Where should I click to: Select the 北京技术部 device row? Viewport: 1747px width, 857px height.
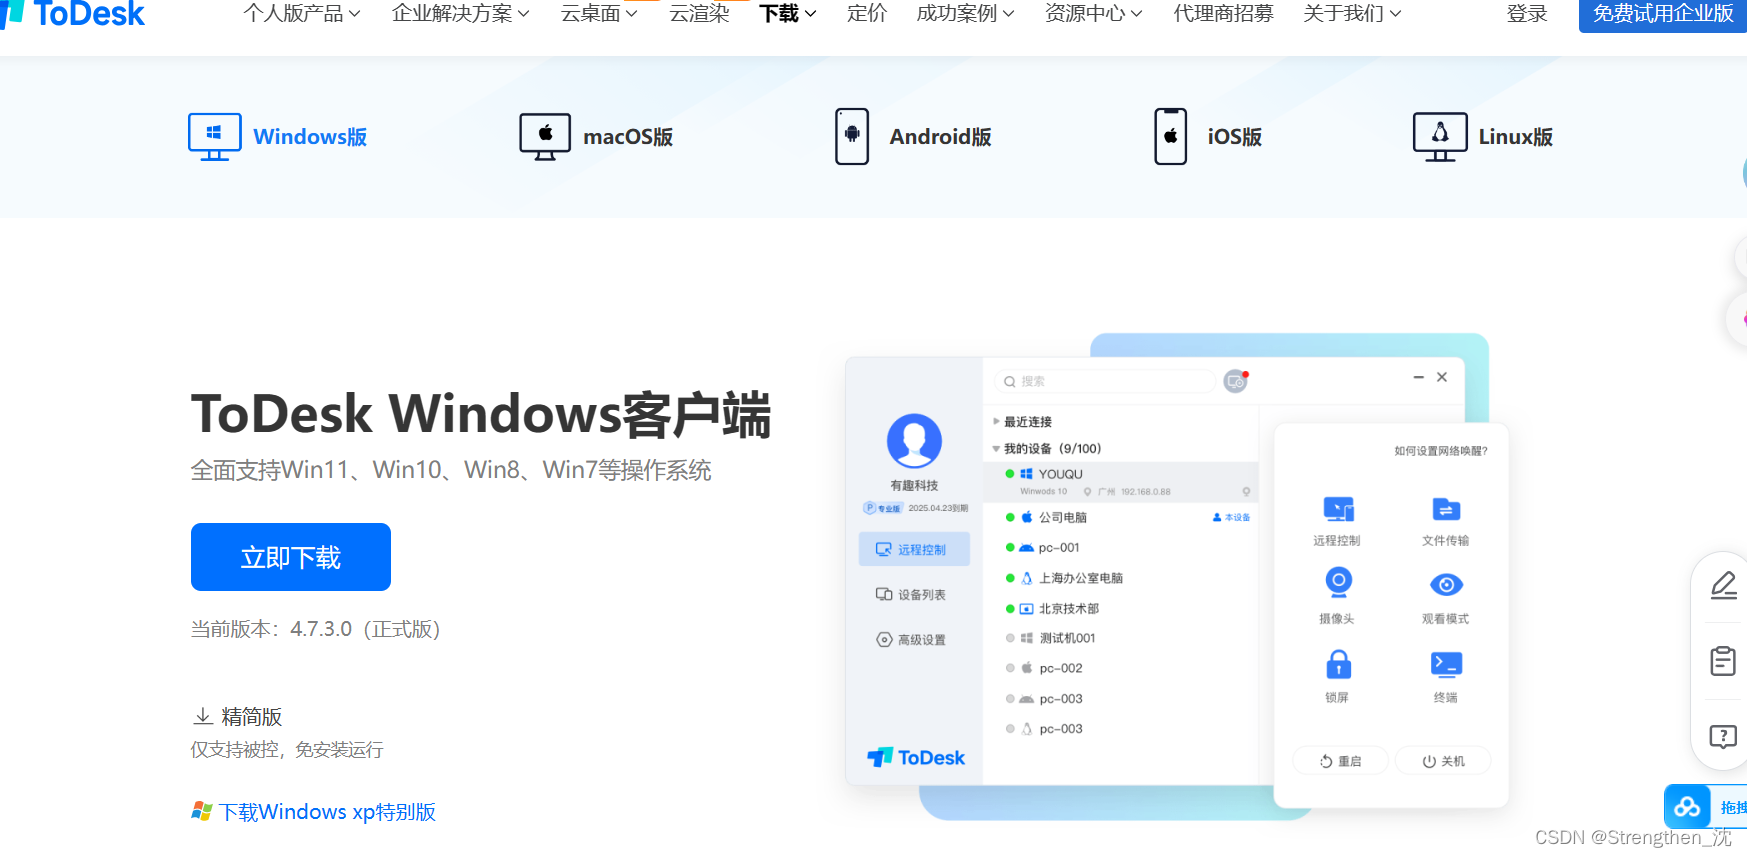tap(1121, 608)
